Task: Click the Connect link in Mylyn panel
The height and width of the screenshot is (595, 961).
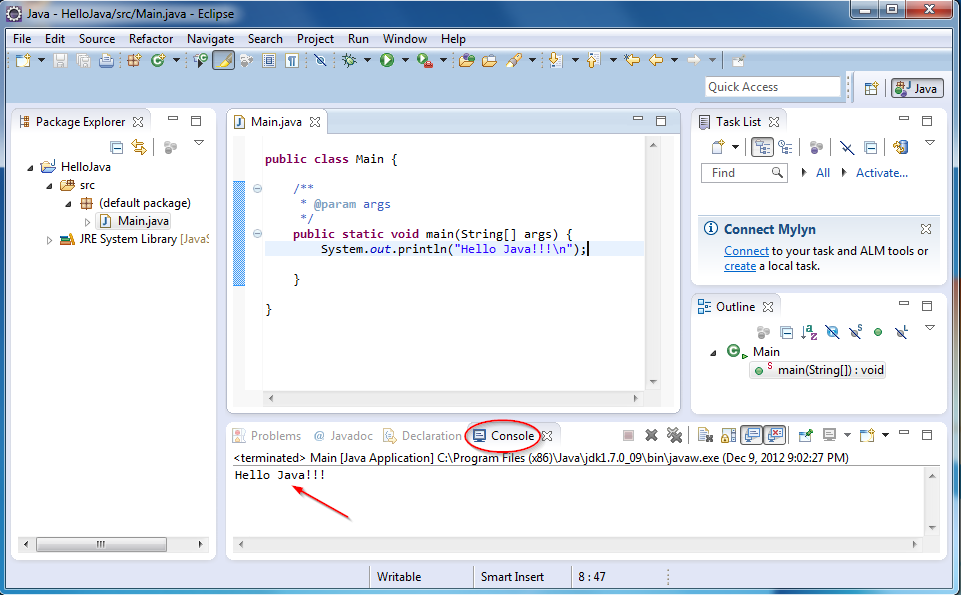Action: pos(746,251)
